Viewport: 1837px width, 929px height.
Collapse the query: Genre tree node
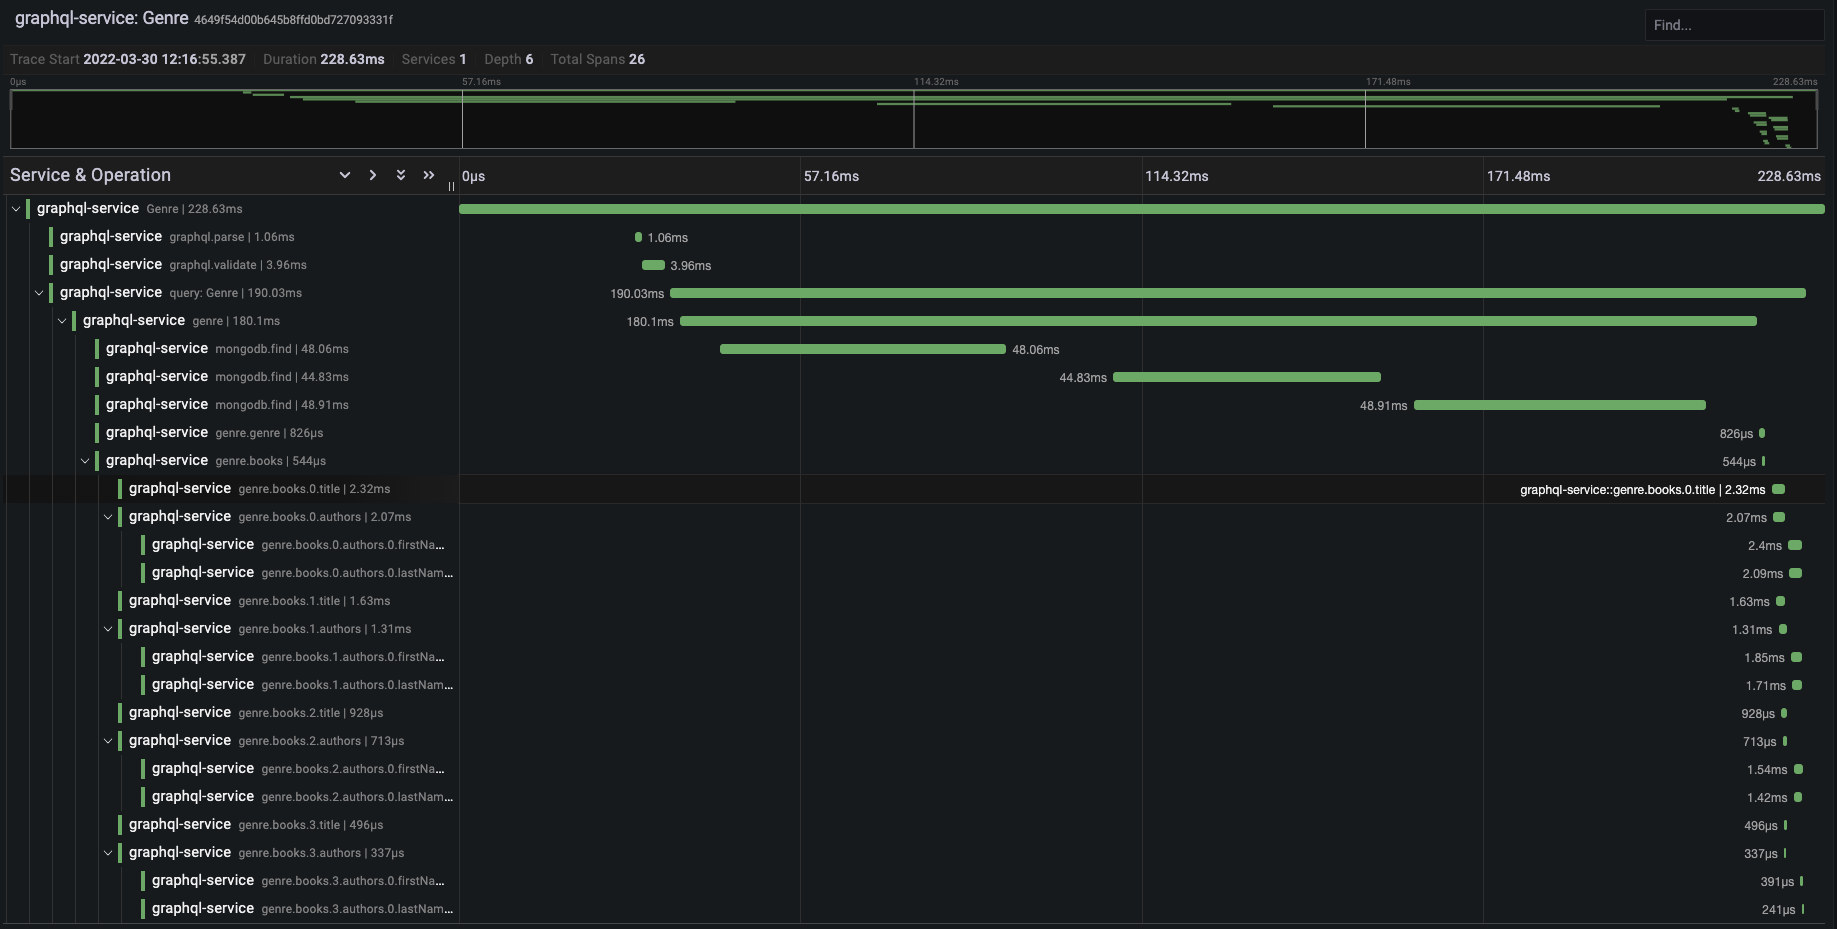39,292
